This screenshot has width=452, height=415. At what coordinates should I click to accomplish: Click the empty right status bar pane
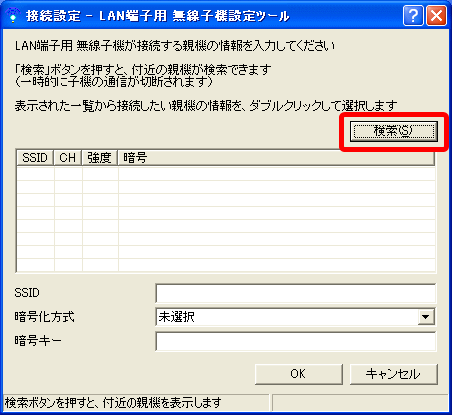click(360, 403)
